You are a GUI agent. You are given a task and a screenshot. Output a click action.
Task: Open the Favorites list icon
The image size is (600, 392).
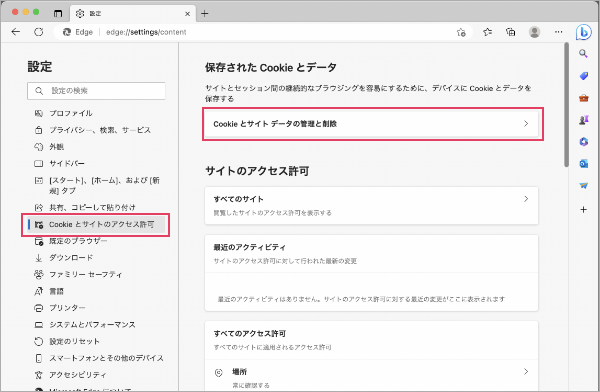click(488, 32)
